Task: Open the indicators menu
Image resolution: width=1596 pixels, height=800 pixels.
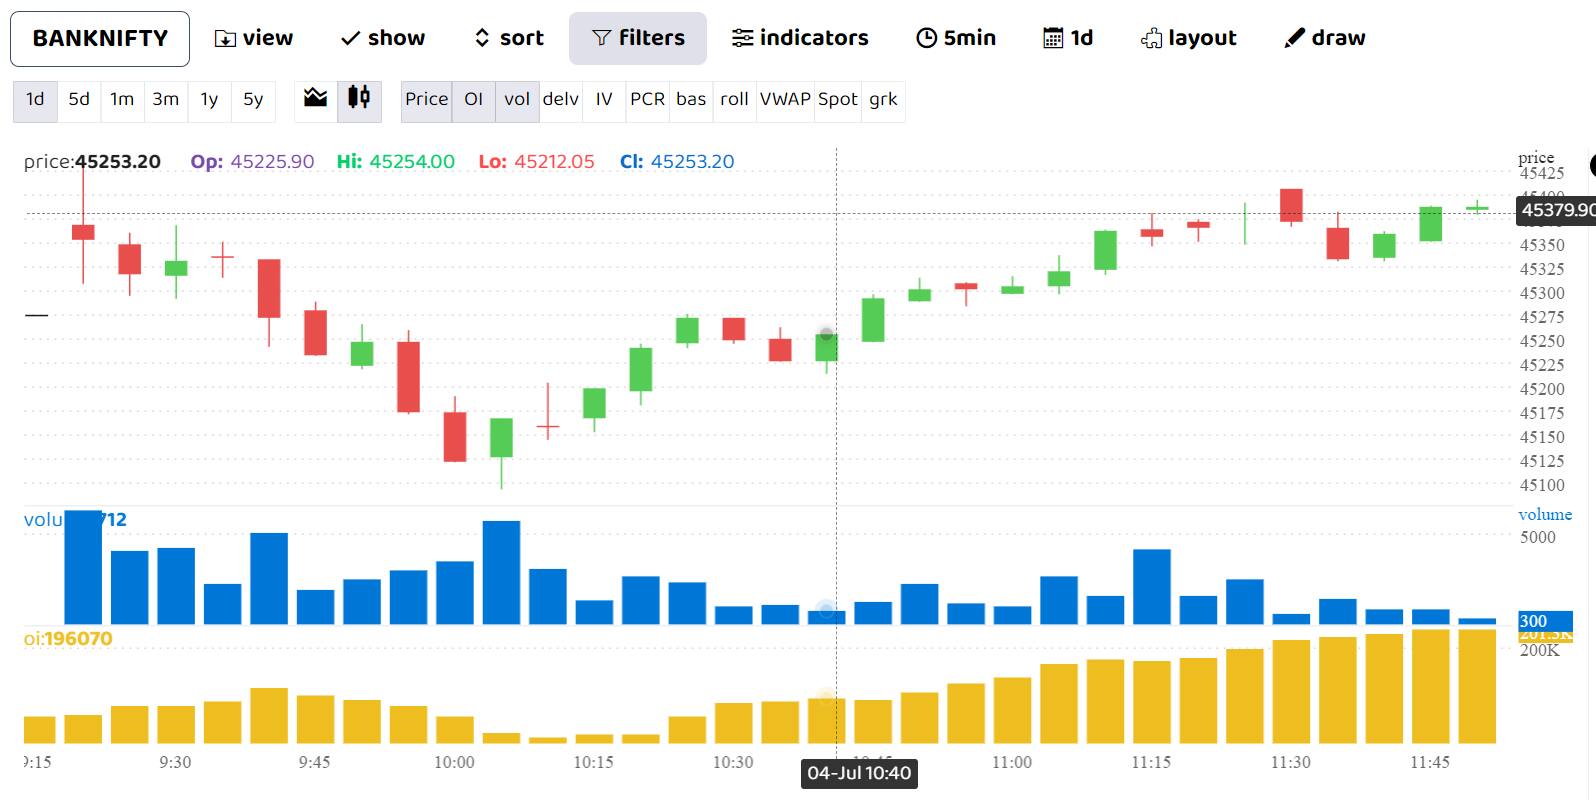Action: pyautogui.click(x=800, y=38)
